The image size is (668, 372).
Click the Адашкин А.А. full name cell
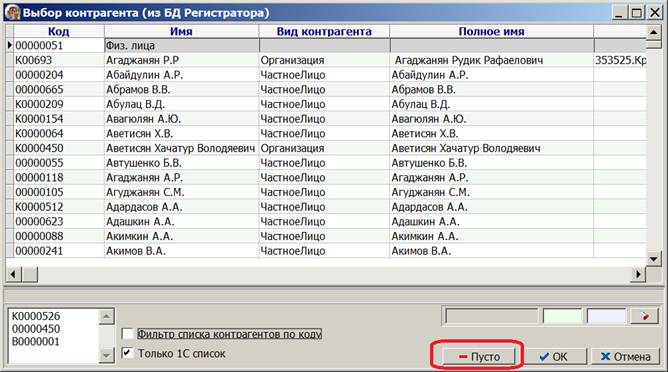click(491, 222)
